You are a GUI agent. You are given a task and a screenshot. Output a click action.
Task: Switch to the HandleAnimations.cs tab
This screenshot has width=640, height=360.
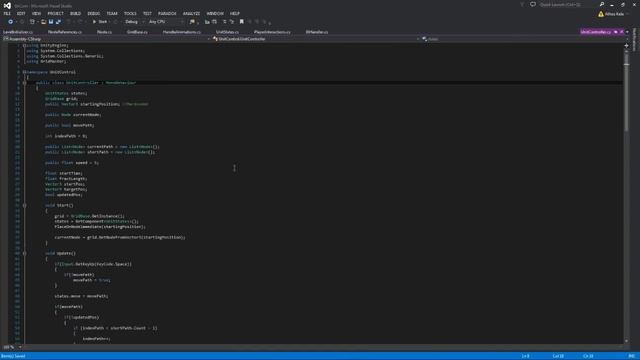(182, 32)
